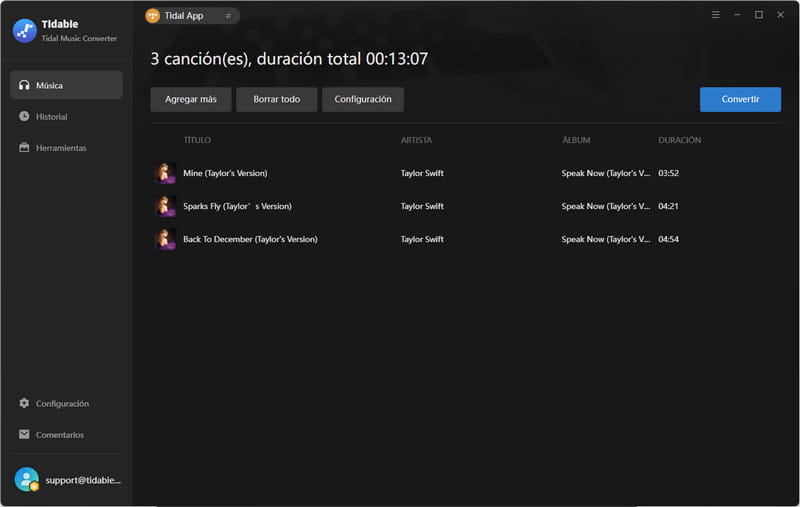Open the Música section
Image resolution: width=800 pixels, height=507 pixels.
coord(66,85)
